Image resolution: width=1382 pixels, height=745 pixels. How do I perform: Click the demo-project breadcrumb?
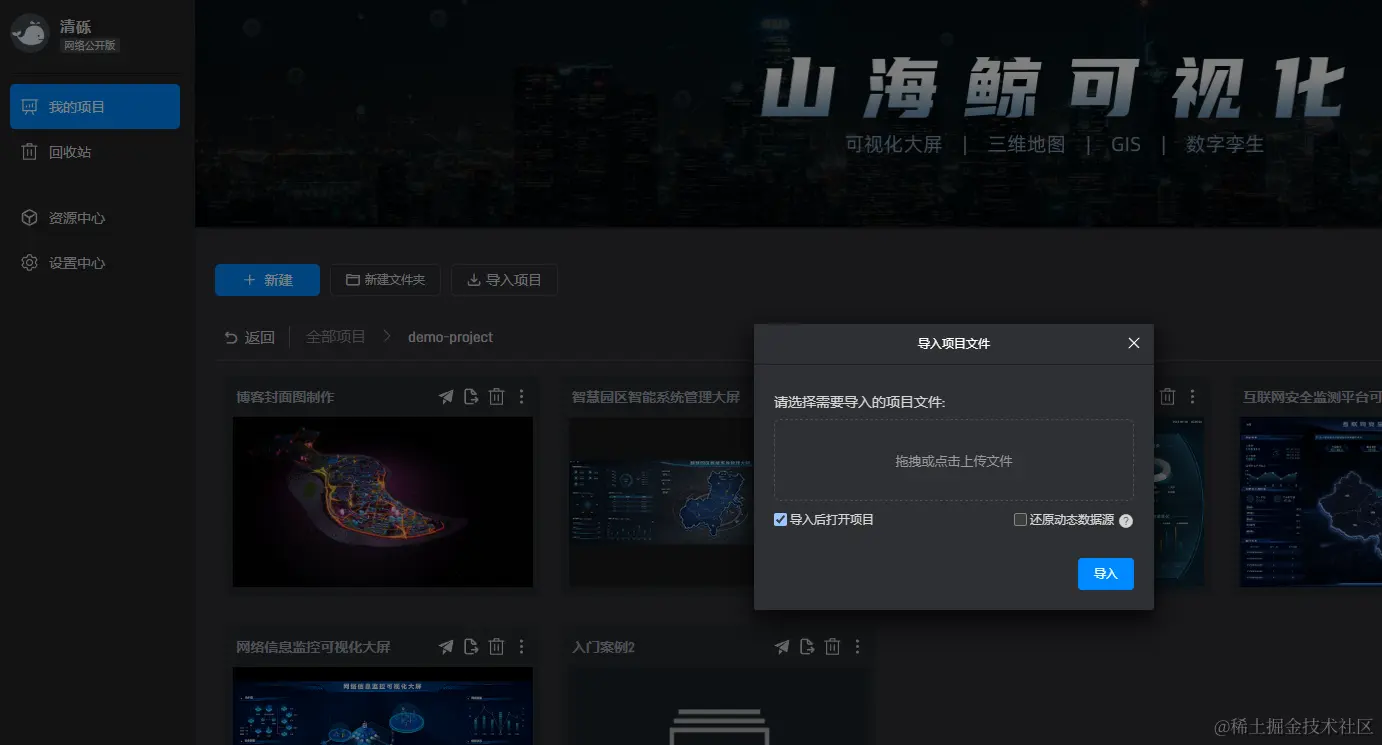pyautogui.click(x=450, y=337)
